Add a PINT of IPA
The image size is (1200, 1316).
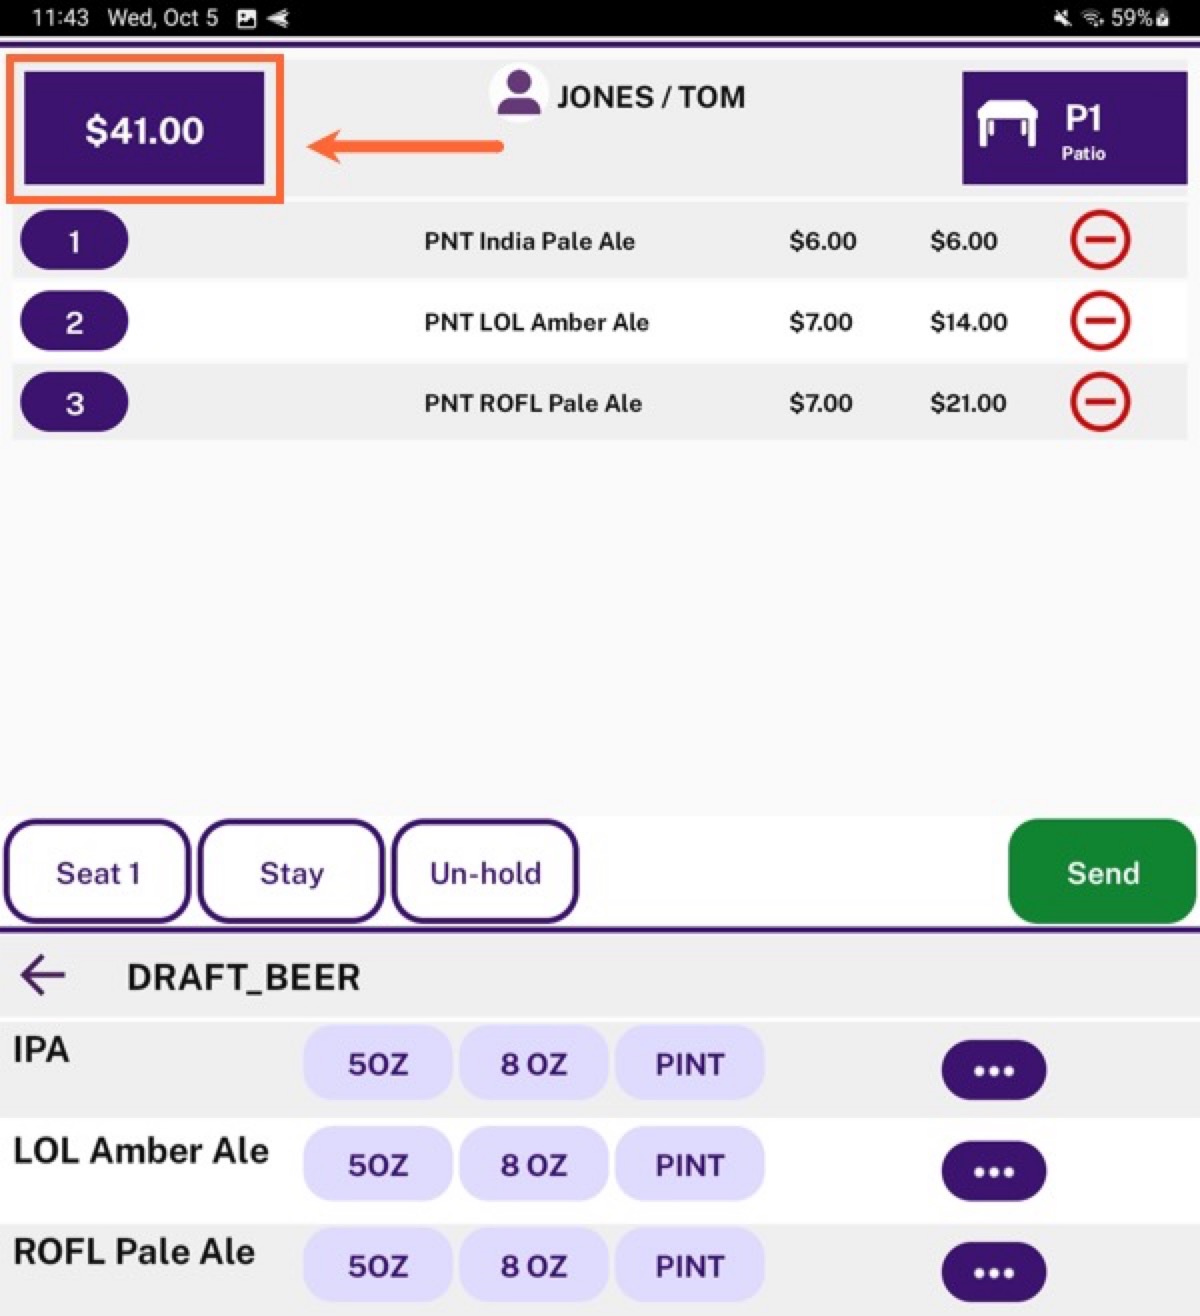[x=690, y=1063]
